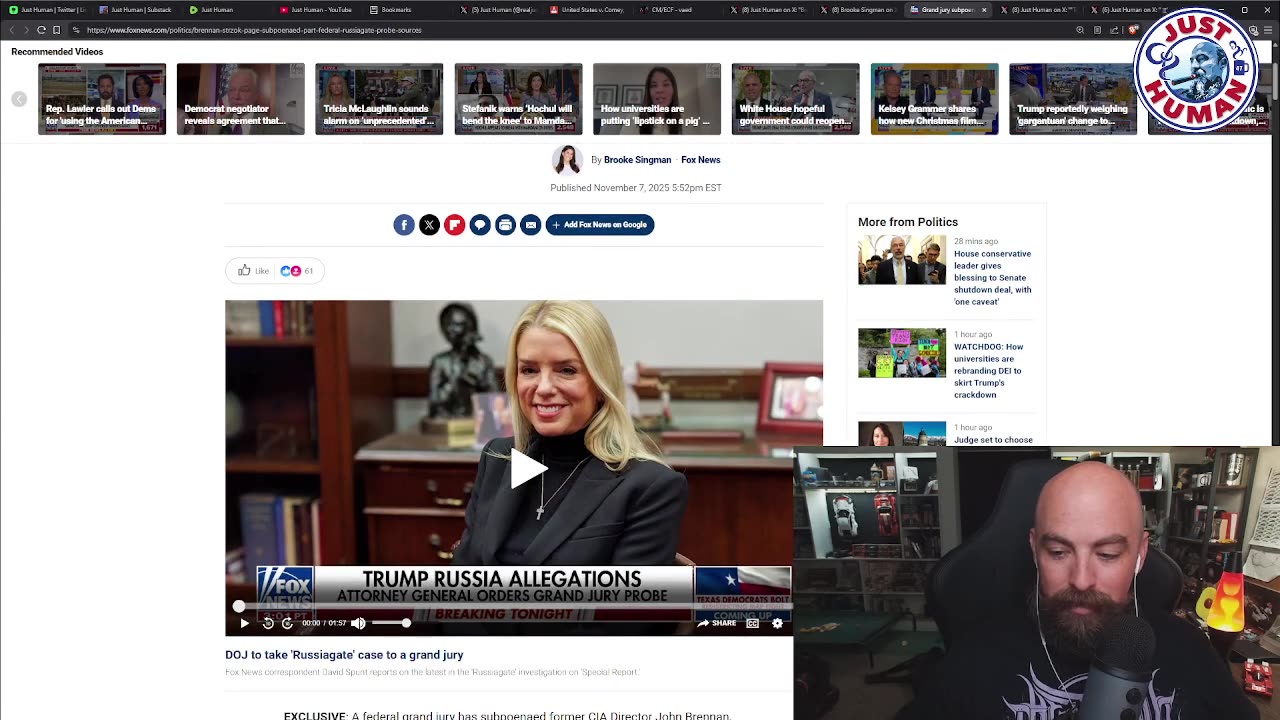Image resolution: width=1280 pixels, height=720 pixels.
Task: Print the article using printer icon
Action: [x=505, y=225]
